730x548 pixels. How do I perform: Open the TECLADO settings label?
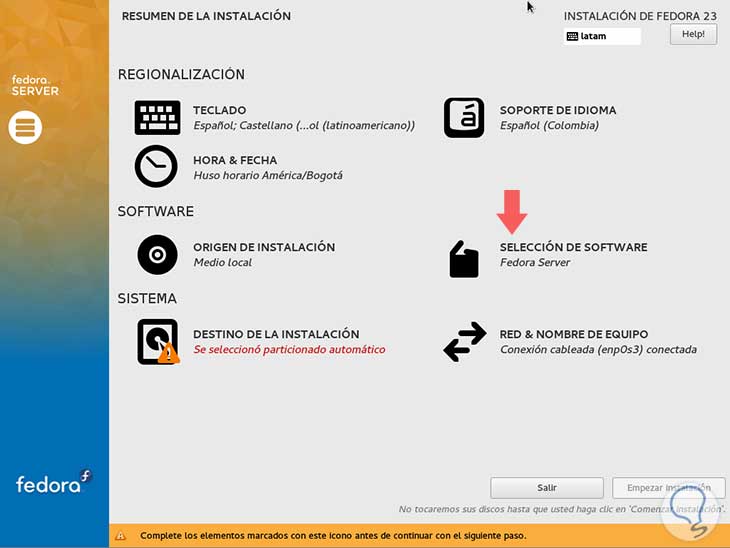[x=220, y=110]
